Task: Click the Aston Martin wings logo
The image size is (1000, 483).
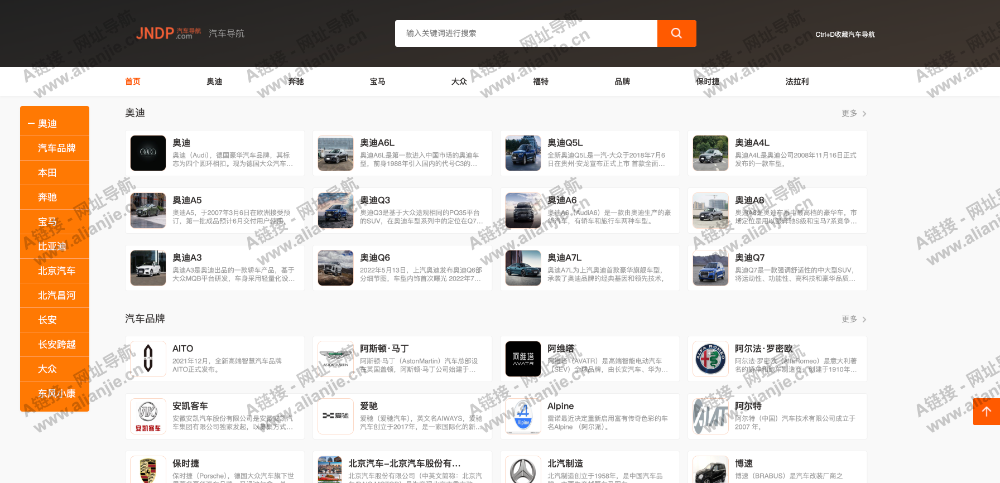Action: pos(335,359)
